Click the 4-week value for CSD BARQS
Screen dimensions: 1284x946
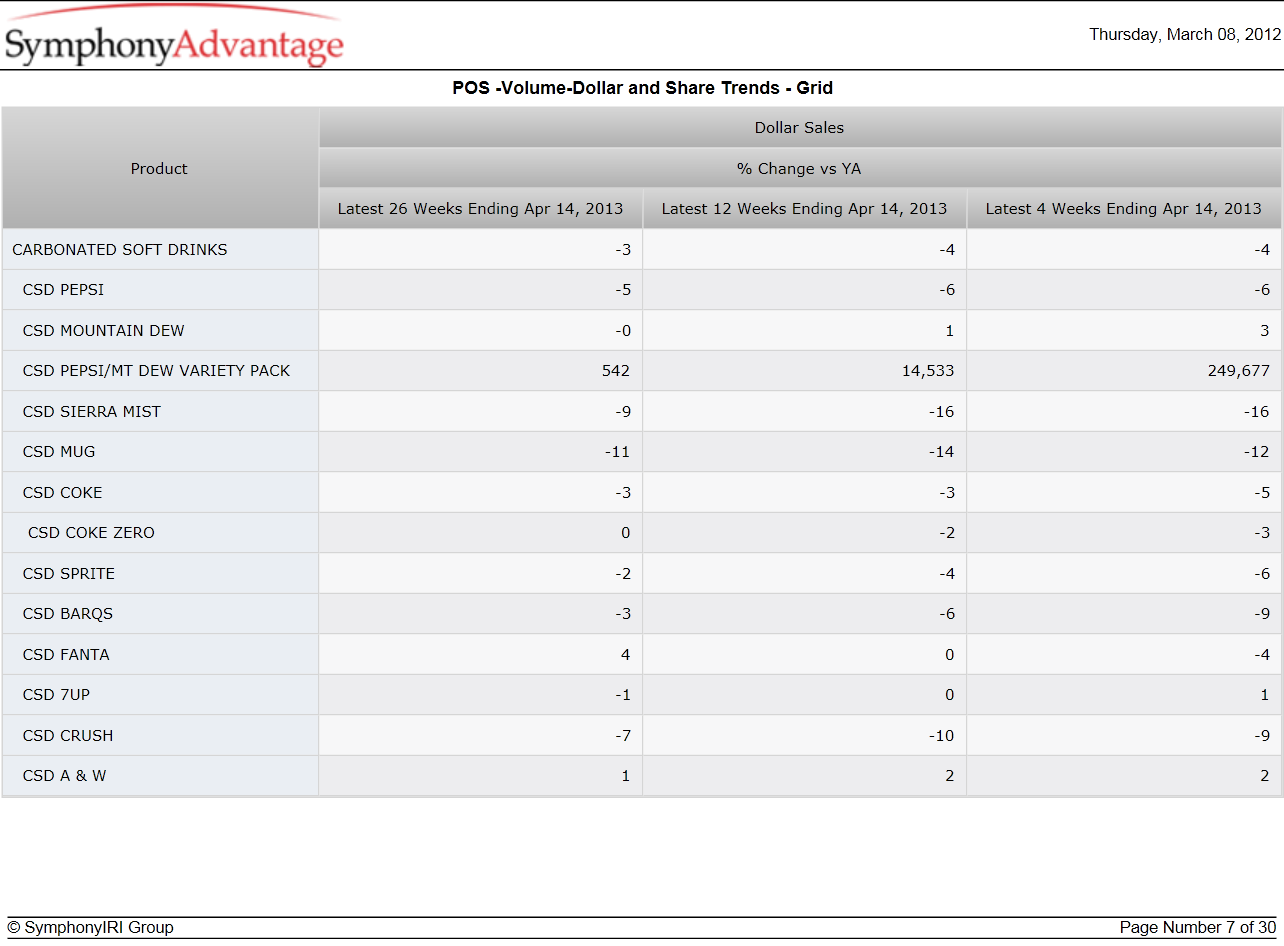1262,614
